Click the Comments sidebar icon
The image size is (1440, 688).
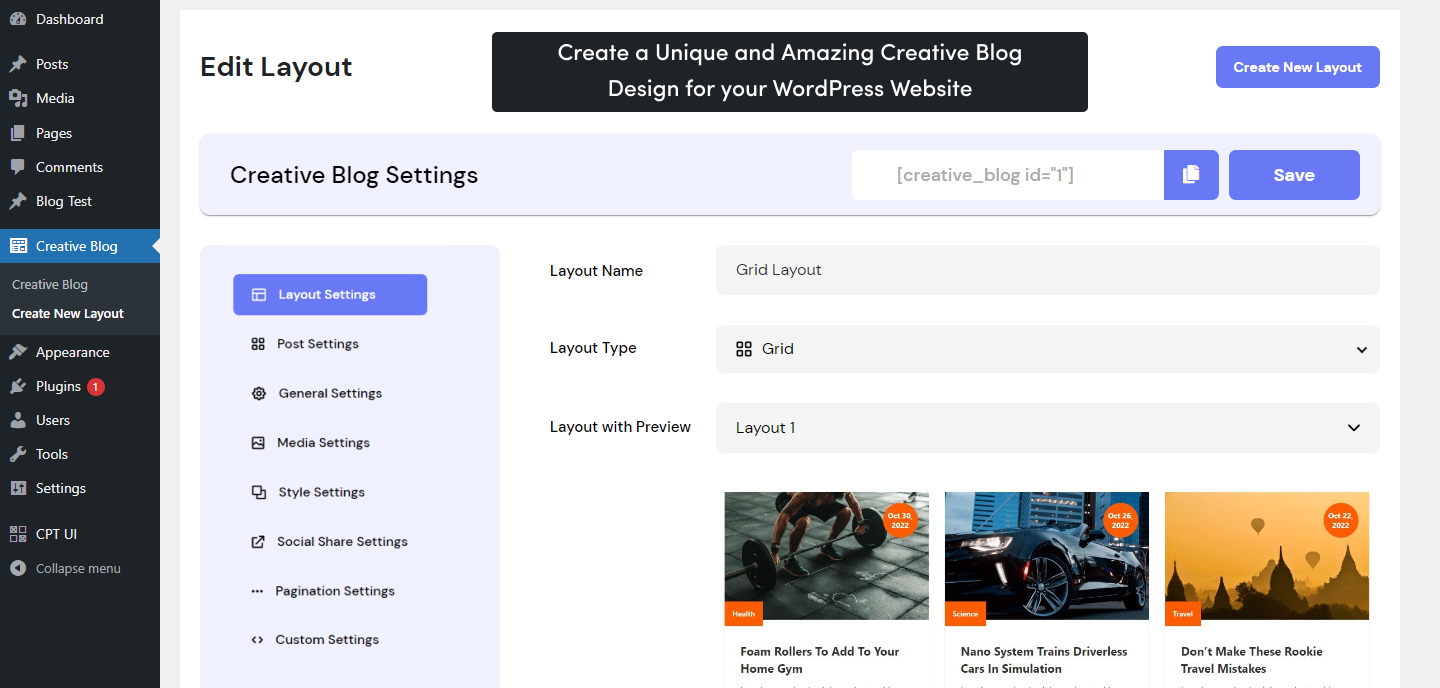coord(17,167)
